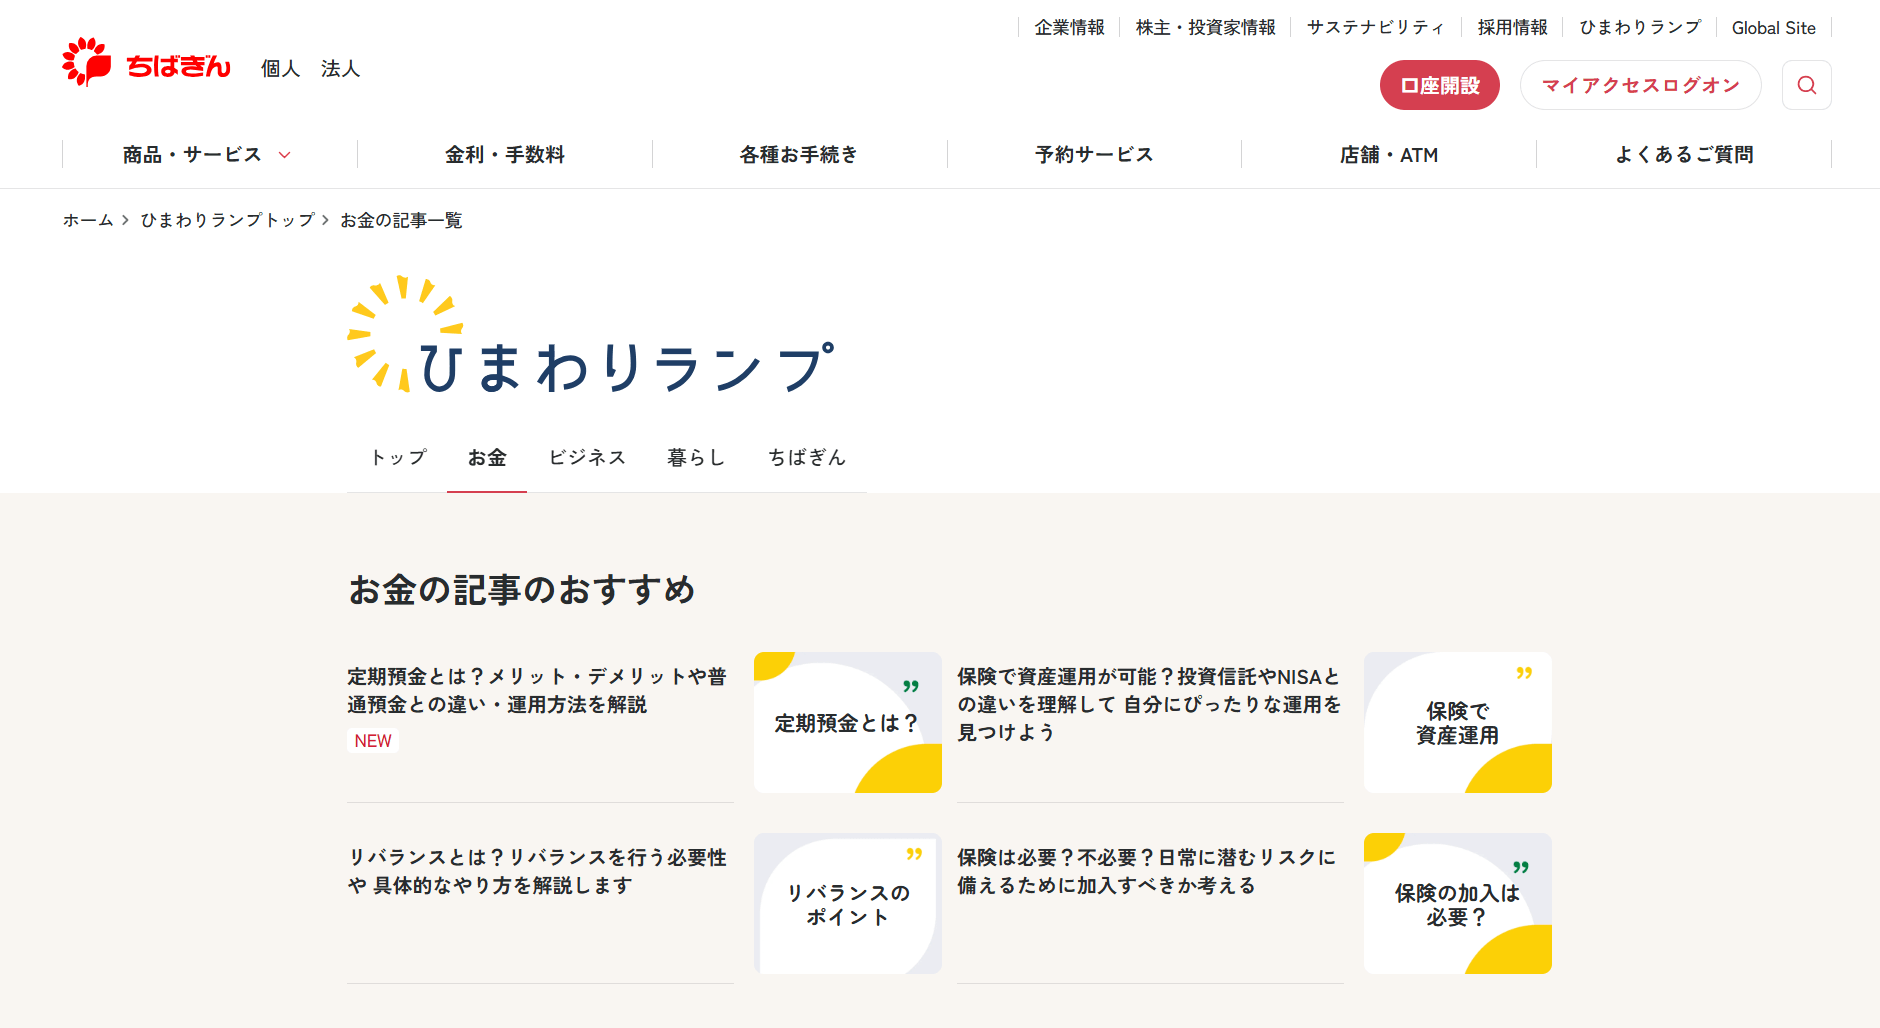
Task: Open the search magnifier icon
Action: 1806,85
